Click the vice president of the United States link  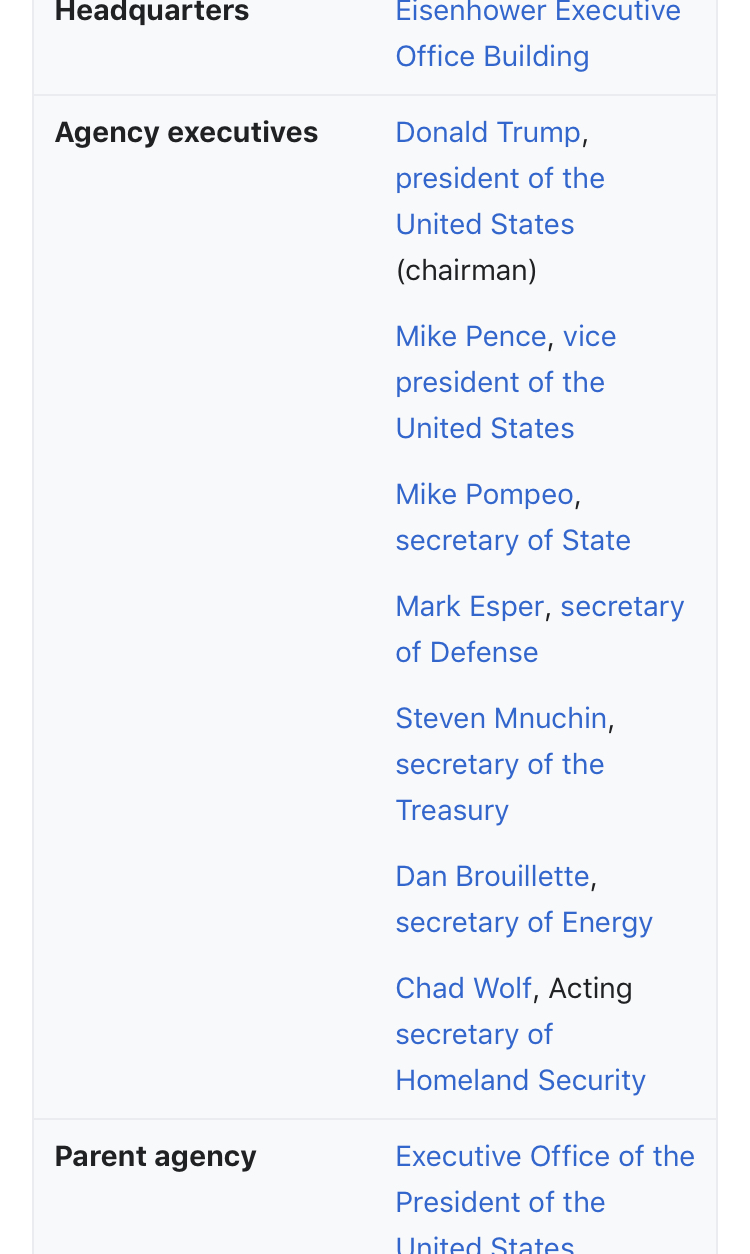(x=499, y=383)
